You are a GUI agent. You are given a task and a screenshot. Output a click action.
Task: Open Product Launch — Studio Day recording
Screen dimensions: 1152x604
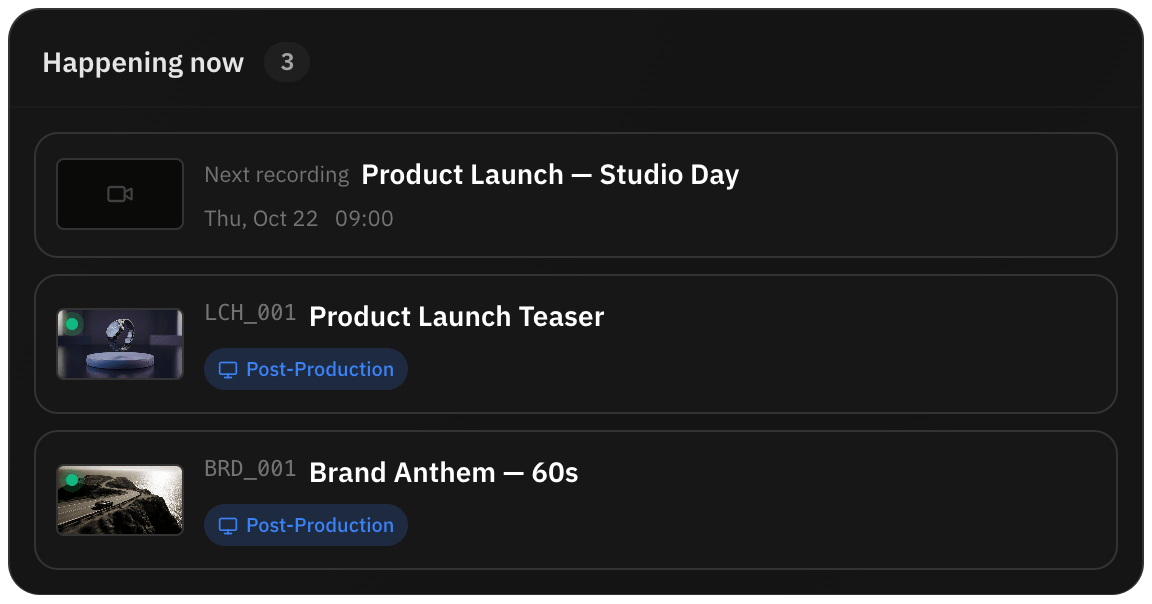[550, 175]
